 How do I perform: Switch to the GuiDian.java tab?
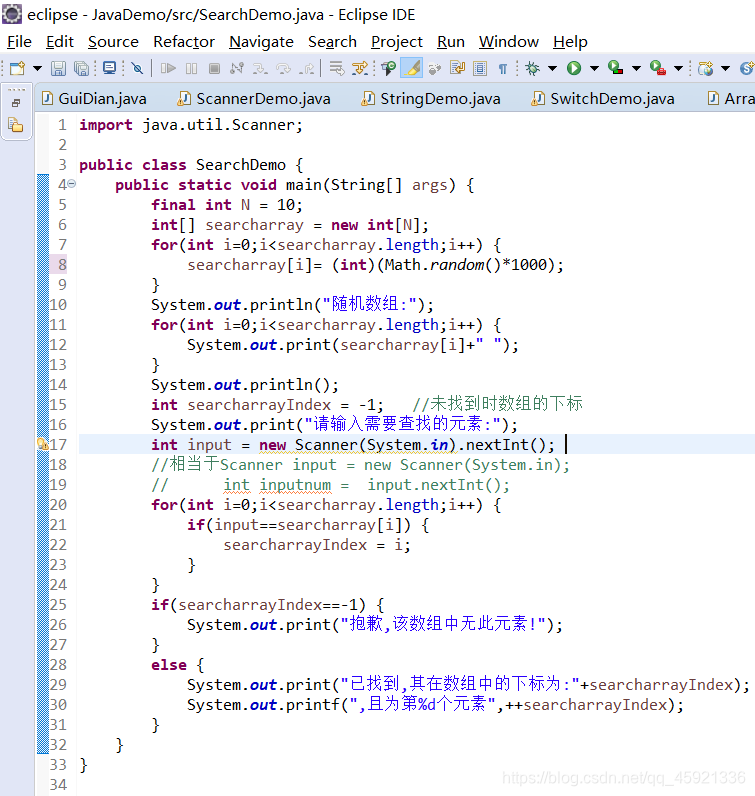coord(94,98)
